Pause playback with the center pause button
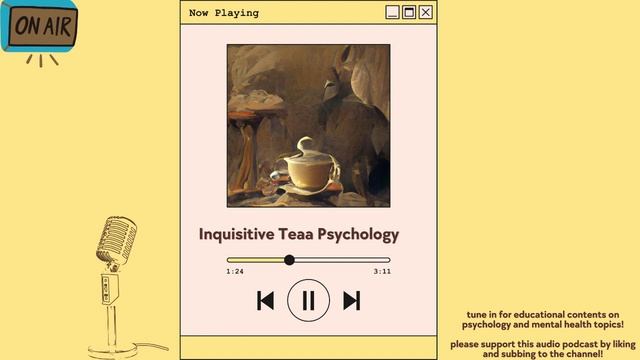 point(308,300)
